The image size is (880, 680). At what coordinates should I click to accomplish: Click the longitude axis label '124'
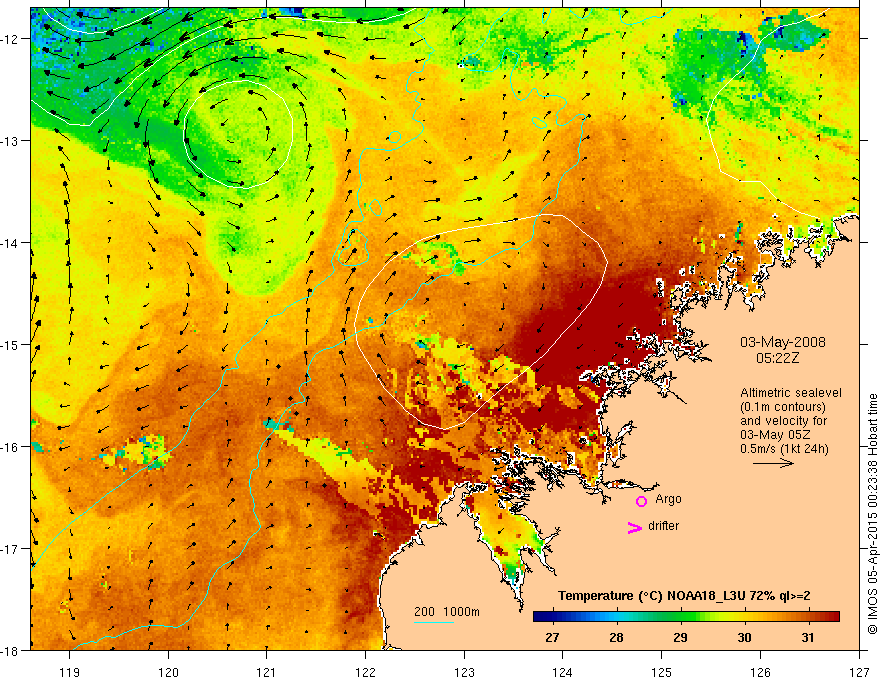(563, 672)
